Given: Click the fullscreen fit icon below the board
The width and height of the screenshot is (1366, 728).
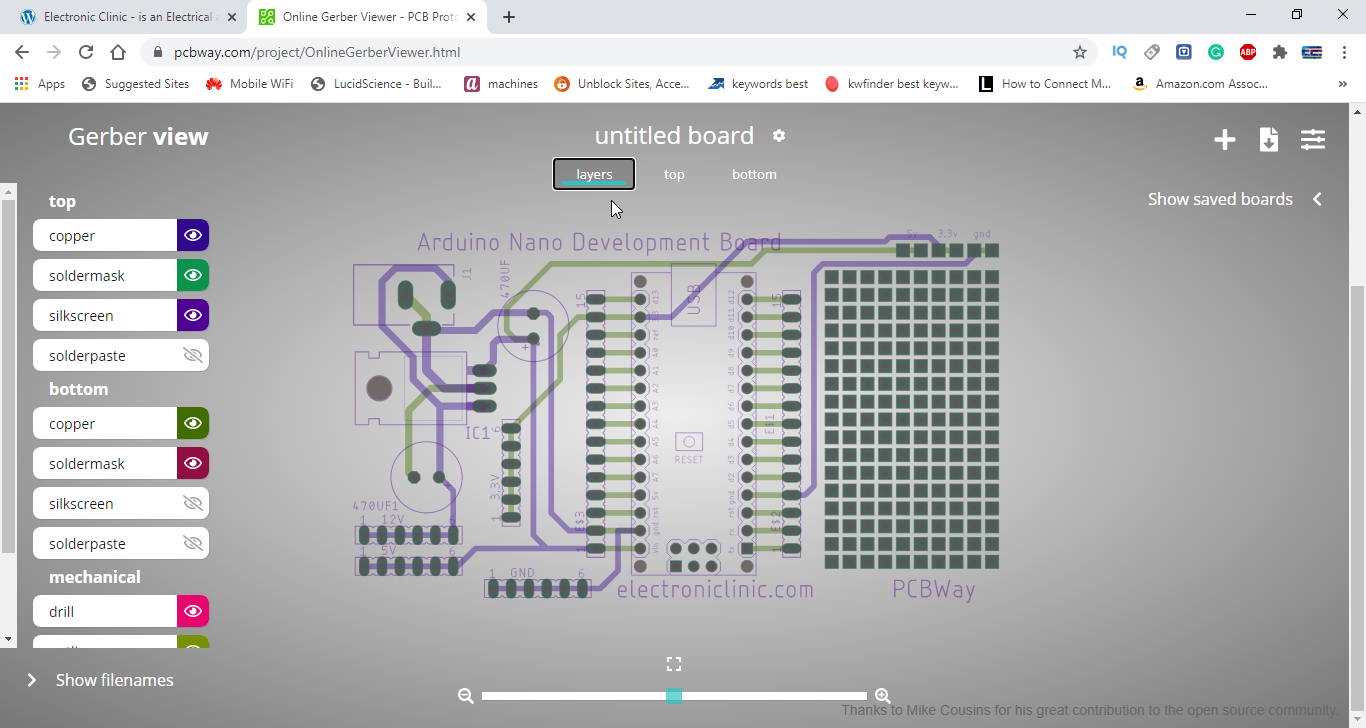Looking at the screenshot, I should 674,664.
